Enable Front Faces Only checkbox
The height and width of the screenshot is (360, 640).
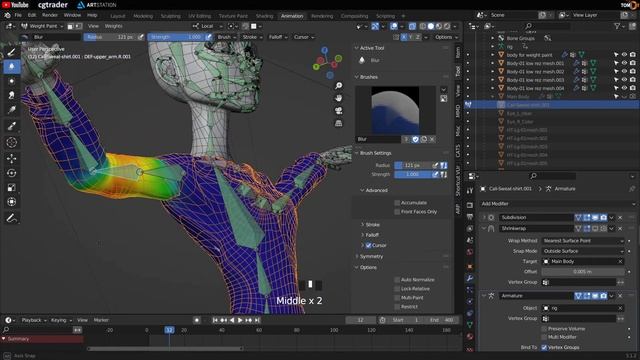[x=397, y=212]
